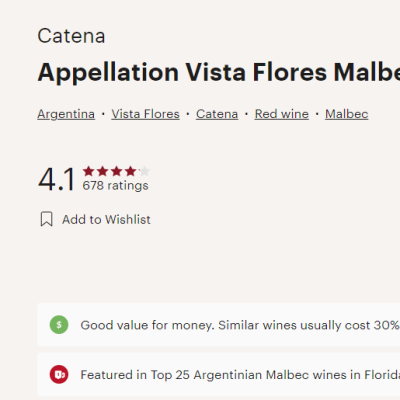View the 678 ratings count
The height and width of the screenshot is (400, 400).
pos(115,185)
